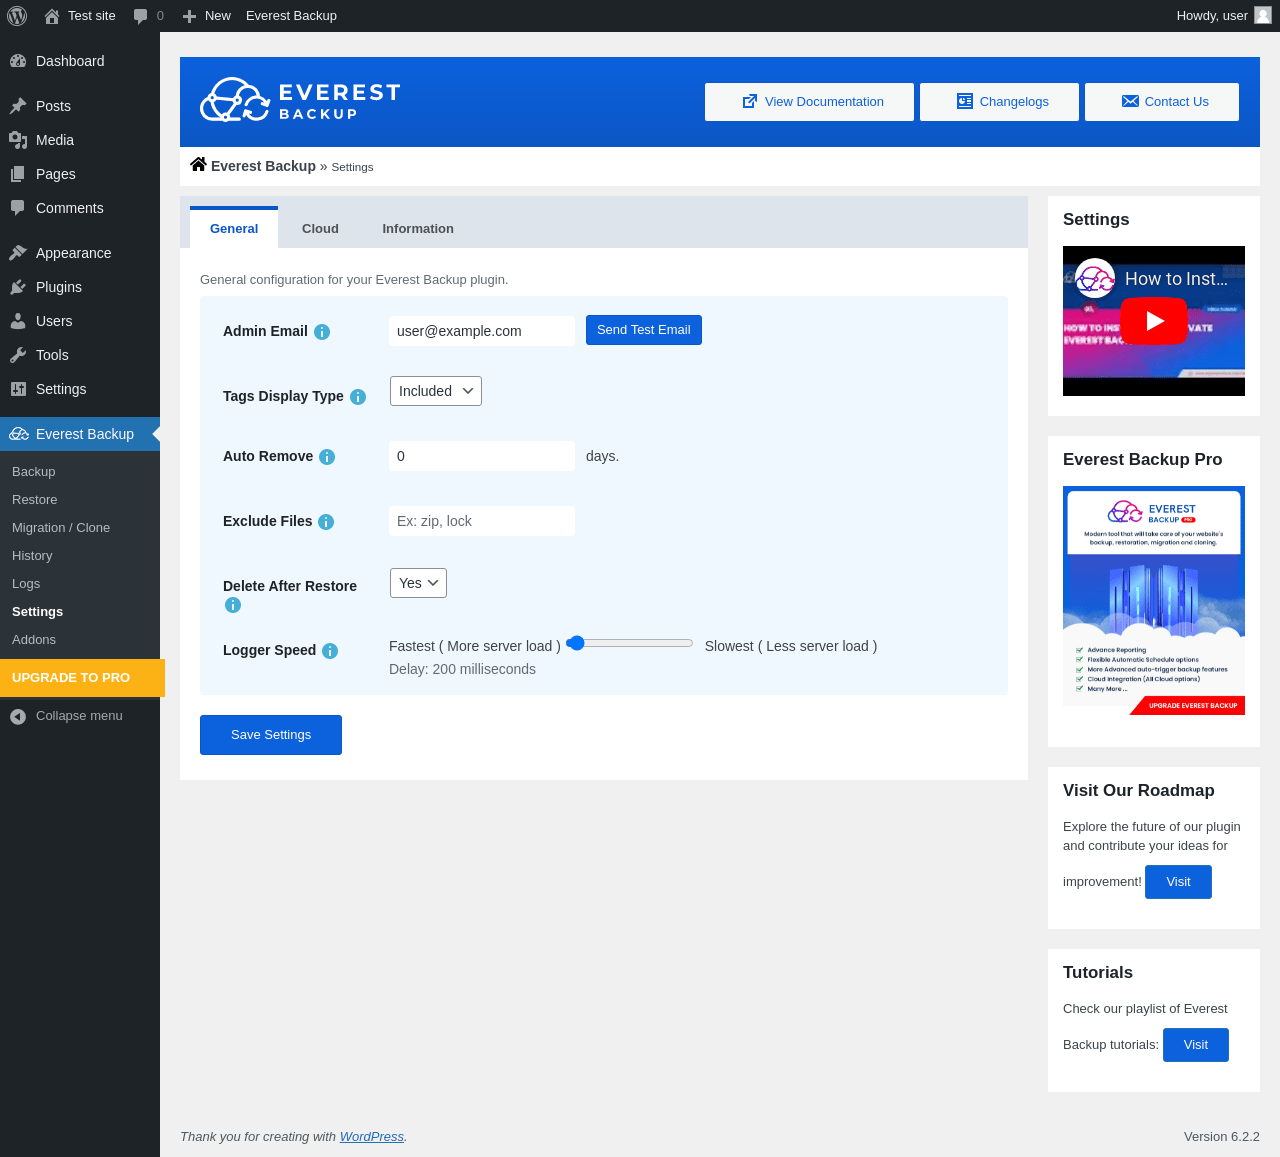This screenshot has width=1280, height=1157.
Task: Click the Admin Email input field
Action: pyautogui.click(x=482, y=331)
